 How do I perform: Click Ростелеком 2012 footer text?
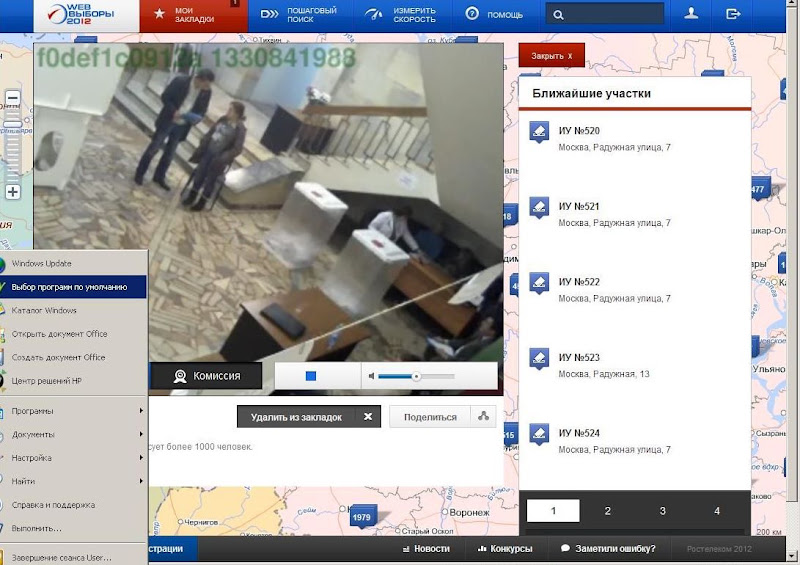pyautogui.click(x=719, y=549)
